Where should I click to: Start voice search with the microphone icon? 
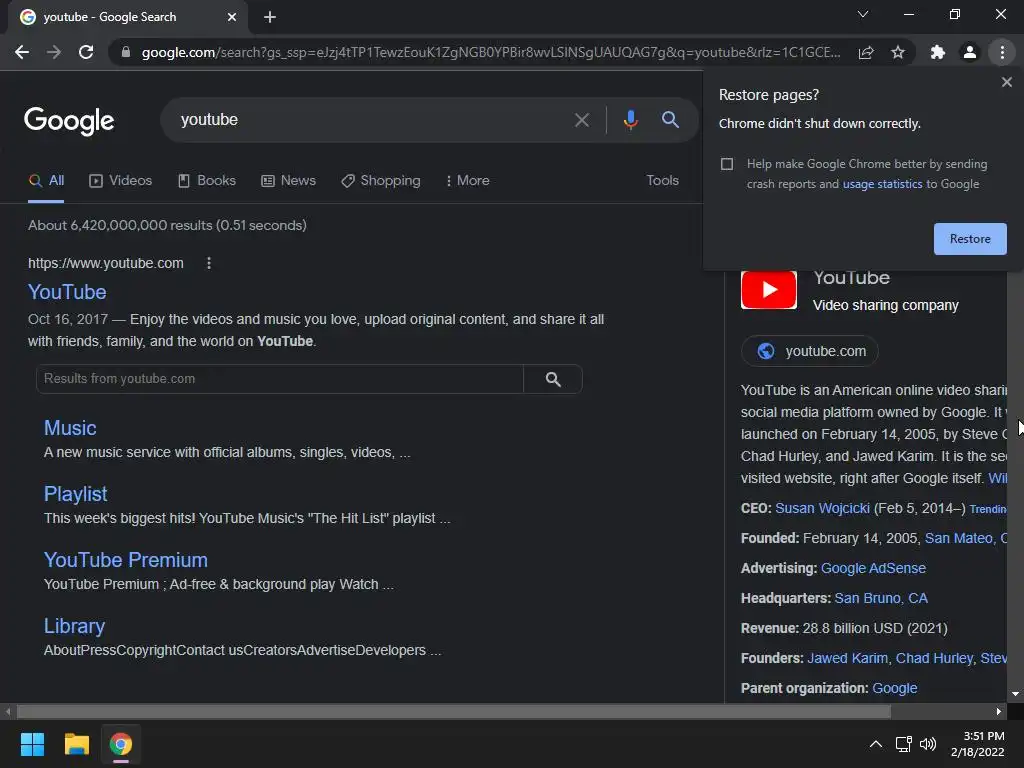[x=630, y=120]
